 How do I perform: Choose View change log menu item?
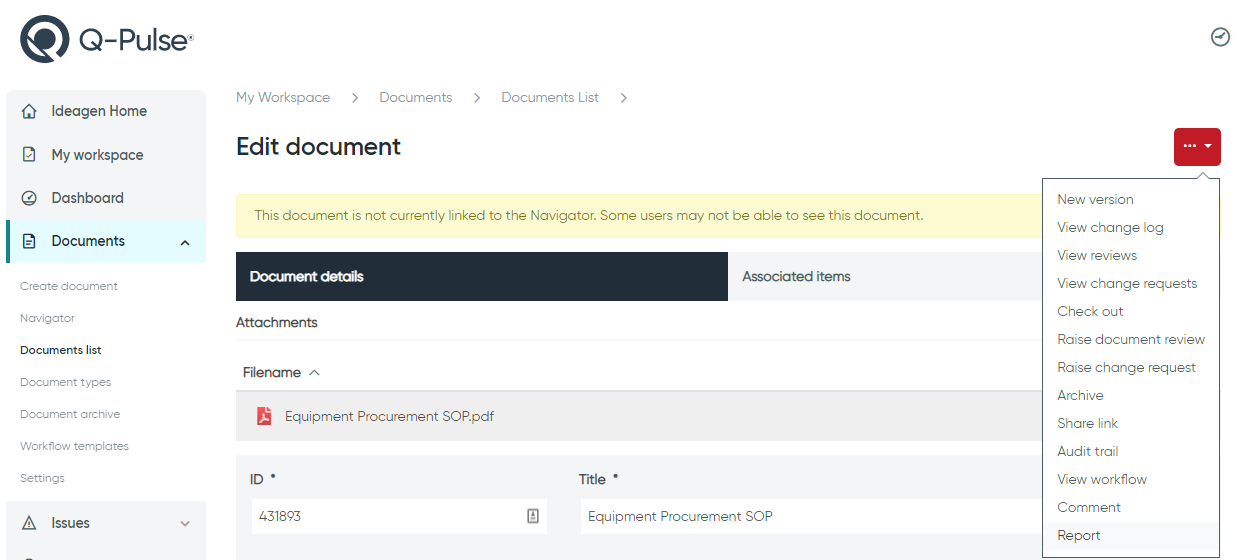pos(1110,227)
